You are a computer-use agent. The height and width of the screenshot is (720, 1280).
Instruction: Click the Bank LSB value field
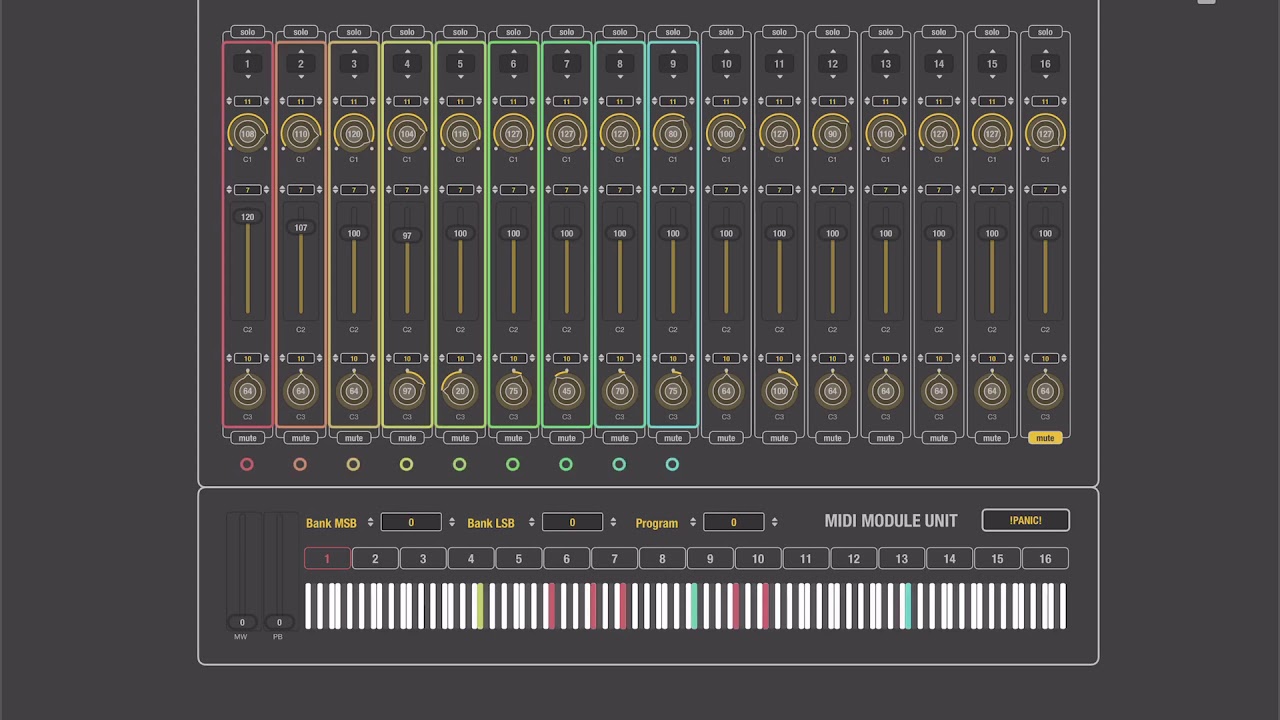pos(572,522)
